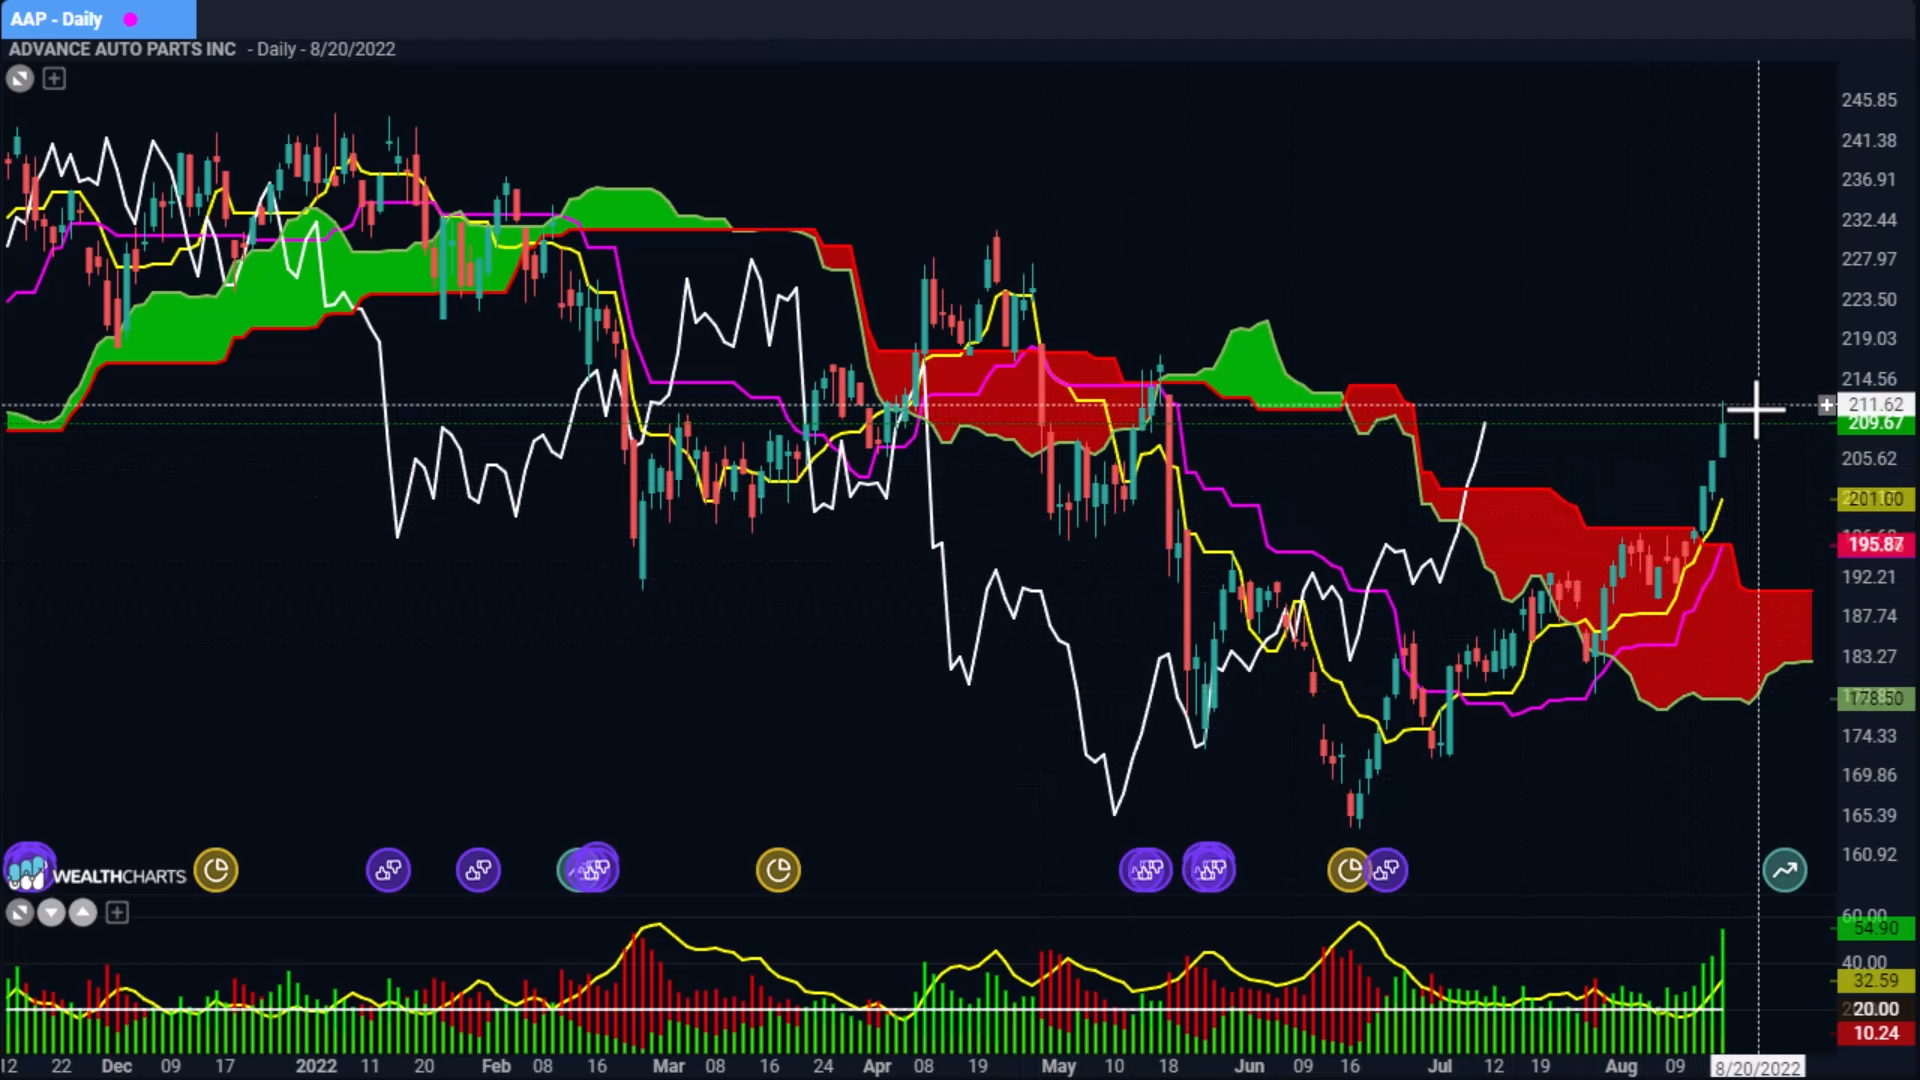Click the ADVANCE AUTO PARTS INC title
1920x1080 pixels.
(x=122, y=49)
